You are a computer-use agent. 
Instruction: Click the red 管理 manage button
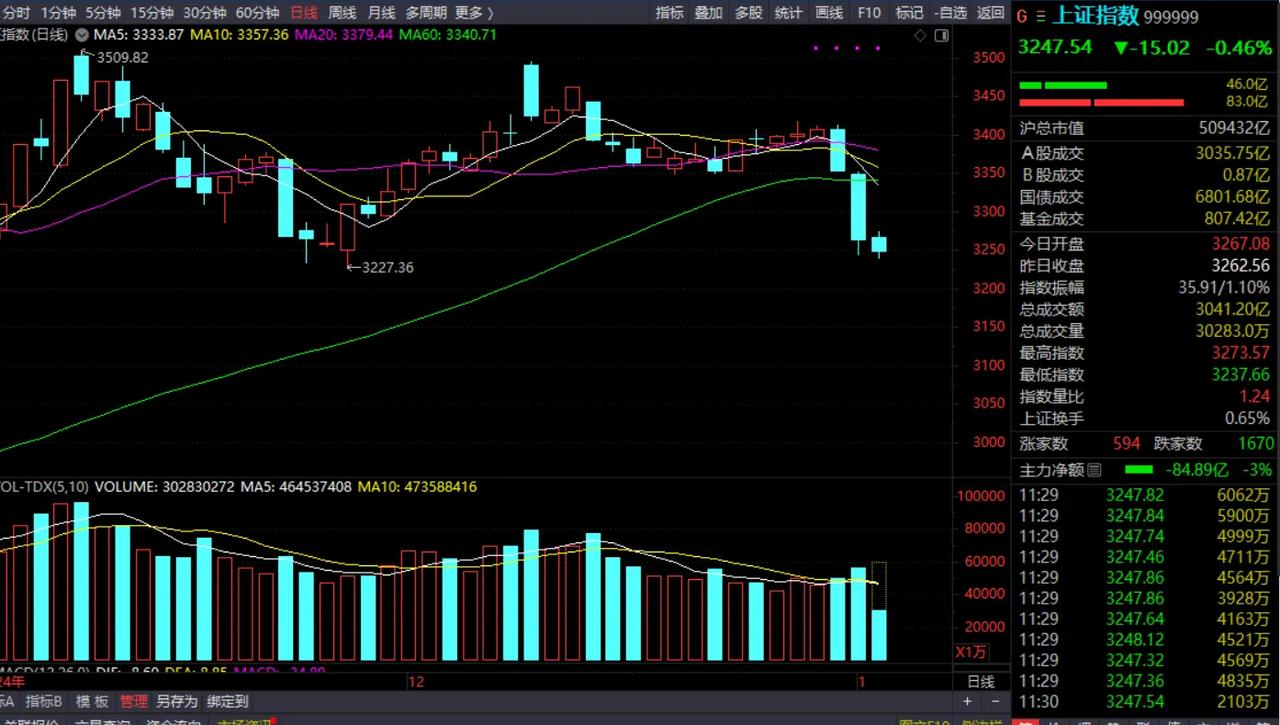coord(133,702)
